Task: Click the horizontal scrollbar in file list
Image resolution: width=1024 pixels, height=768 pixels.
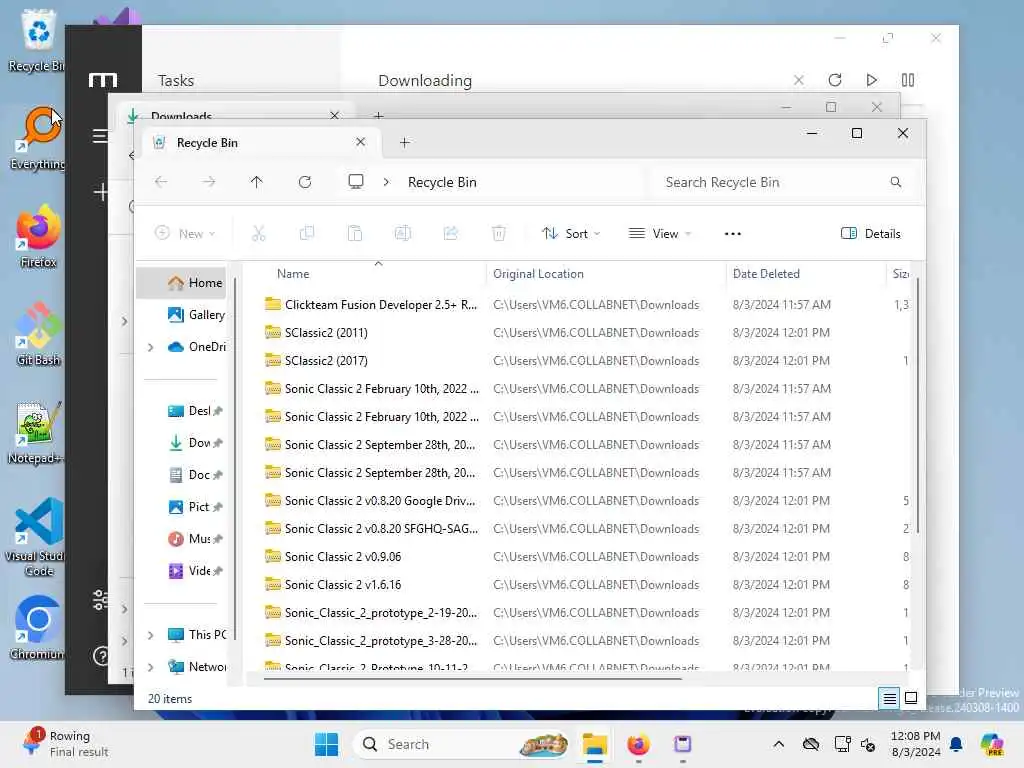Action: [472, 679]
